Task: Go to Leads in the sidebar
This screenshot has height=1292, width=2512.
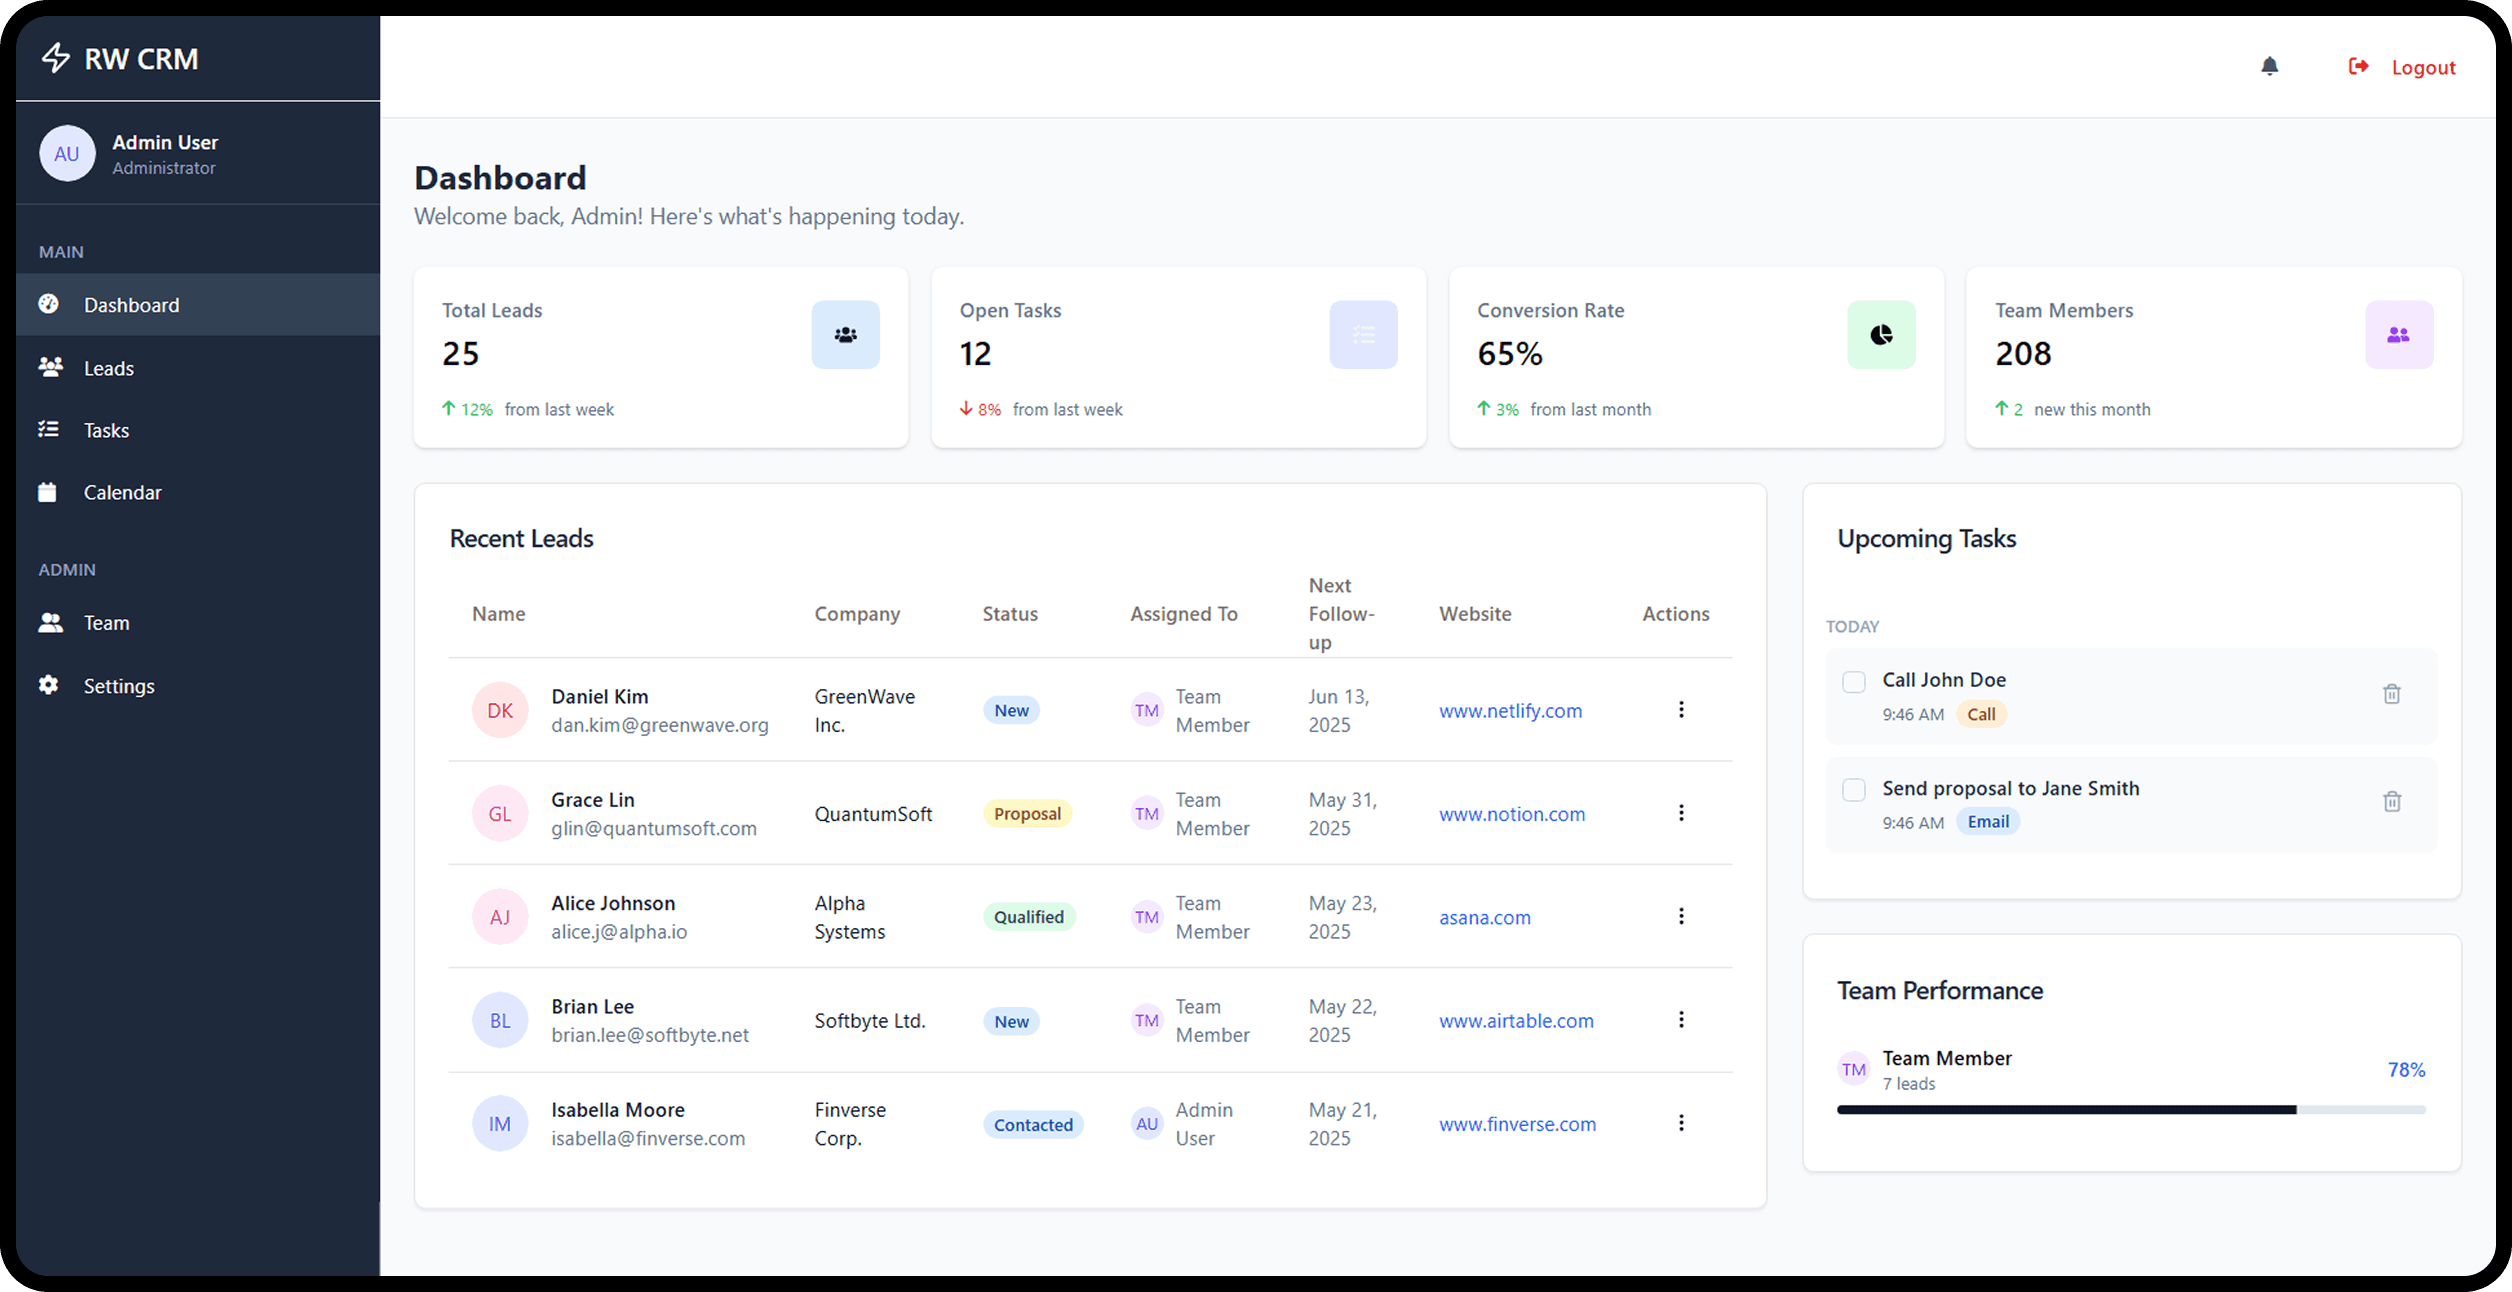Action: click(198, 368)
